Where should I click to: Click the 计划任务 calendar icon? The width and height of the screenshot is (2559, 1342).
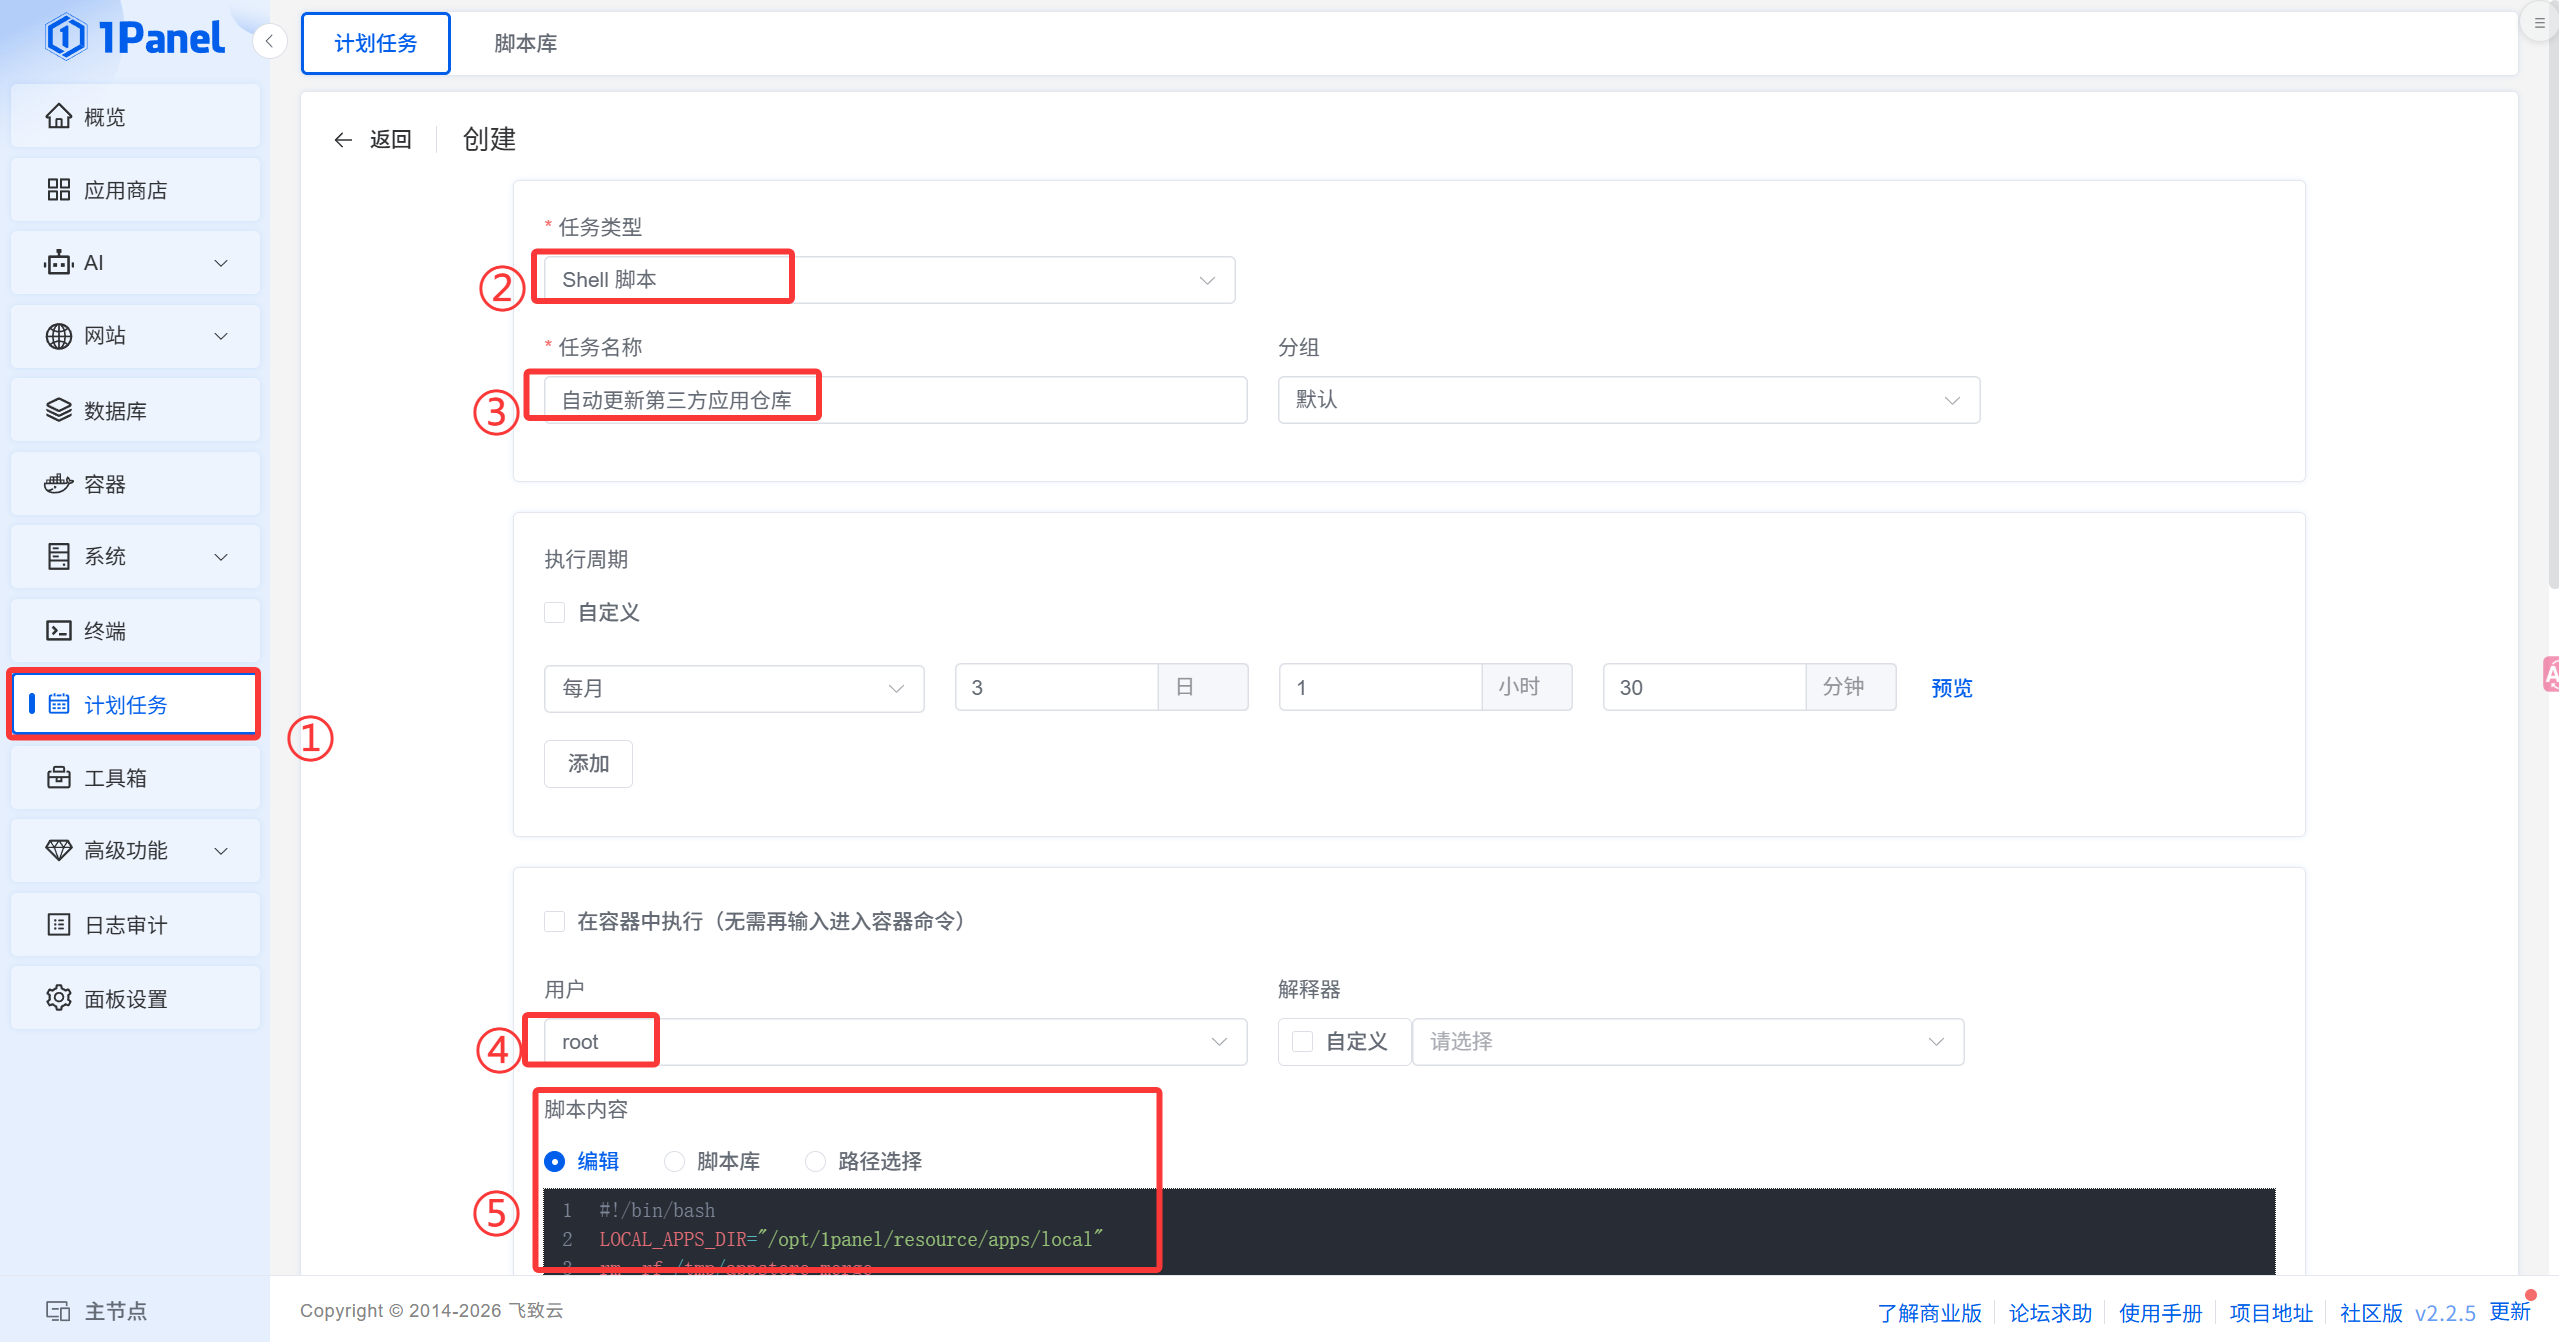click(x=59, y=704)
